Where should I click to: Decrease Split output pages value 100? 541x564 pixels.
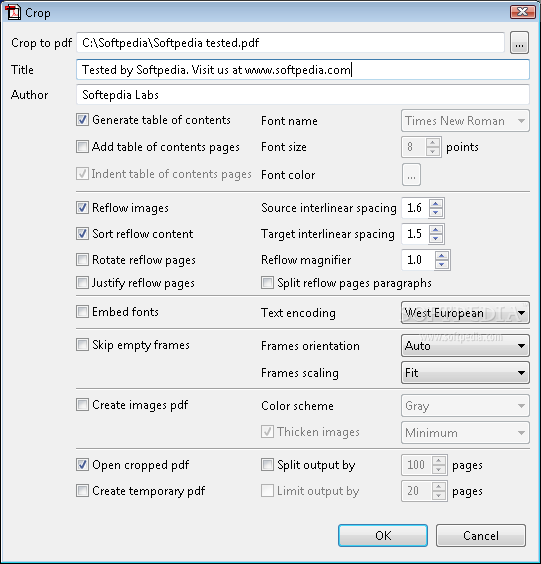click(x=439, y=469)
